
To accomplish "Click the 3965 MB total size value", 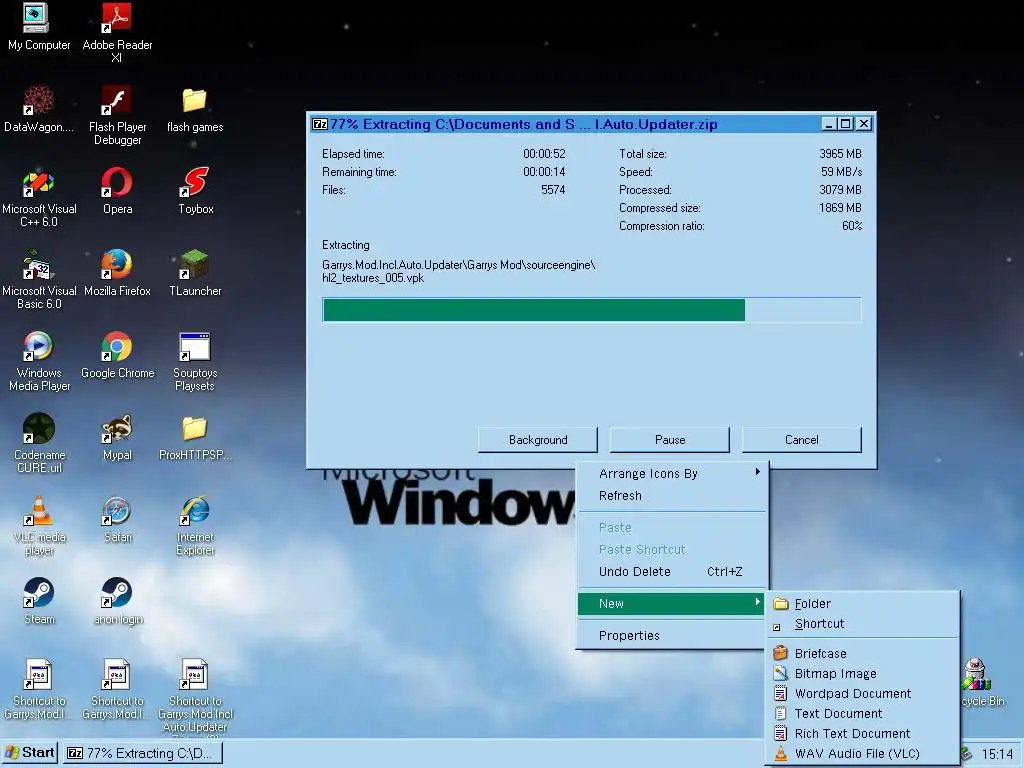I will (x=840, y=154).
